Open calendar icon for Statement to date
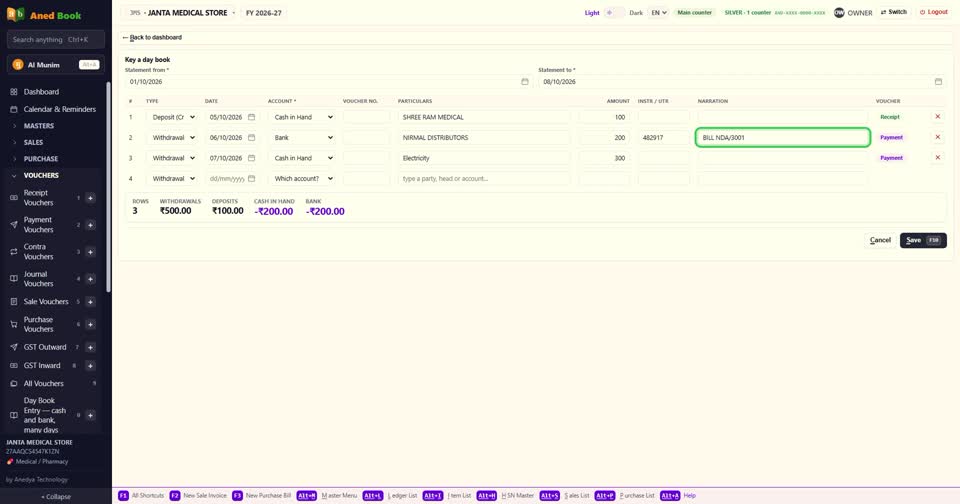 click(938, 81)
